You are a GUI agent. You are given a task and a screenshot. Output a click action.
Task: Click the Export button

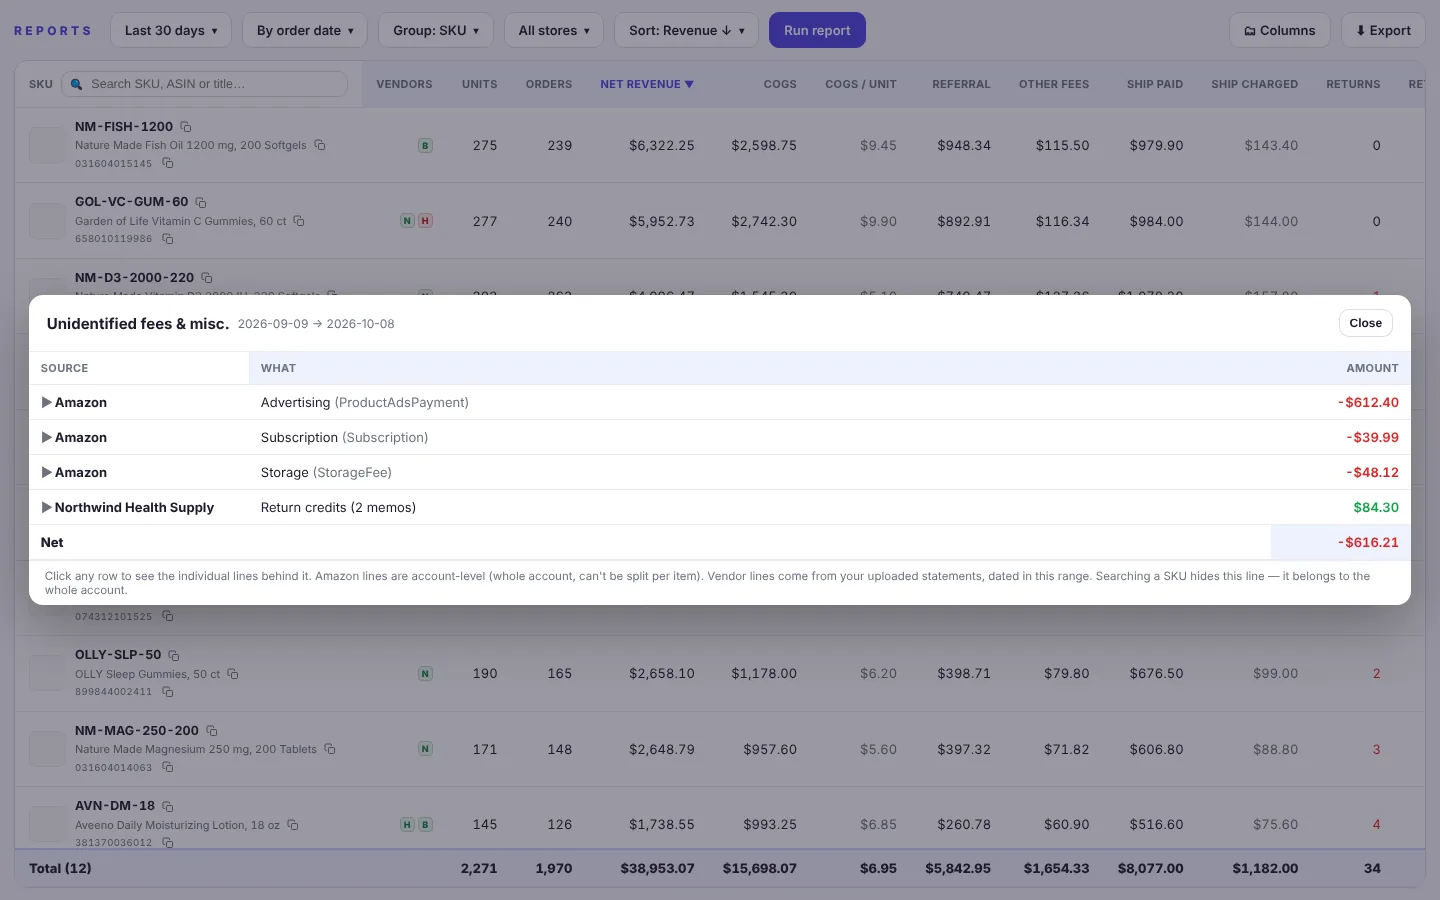[x=1383, y=30]
